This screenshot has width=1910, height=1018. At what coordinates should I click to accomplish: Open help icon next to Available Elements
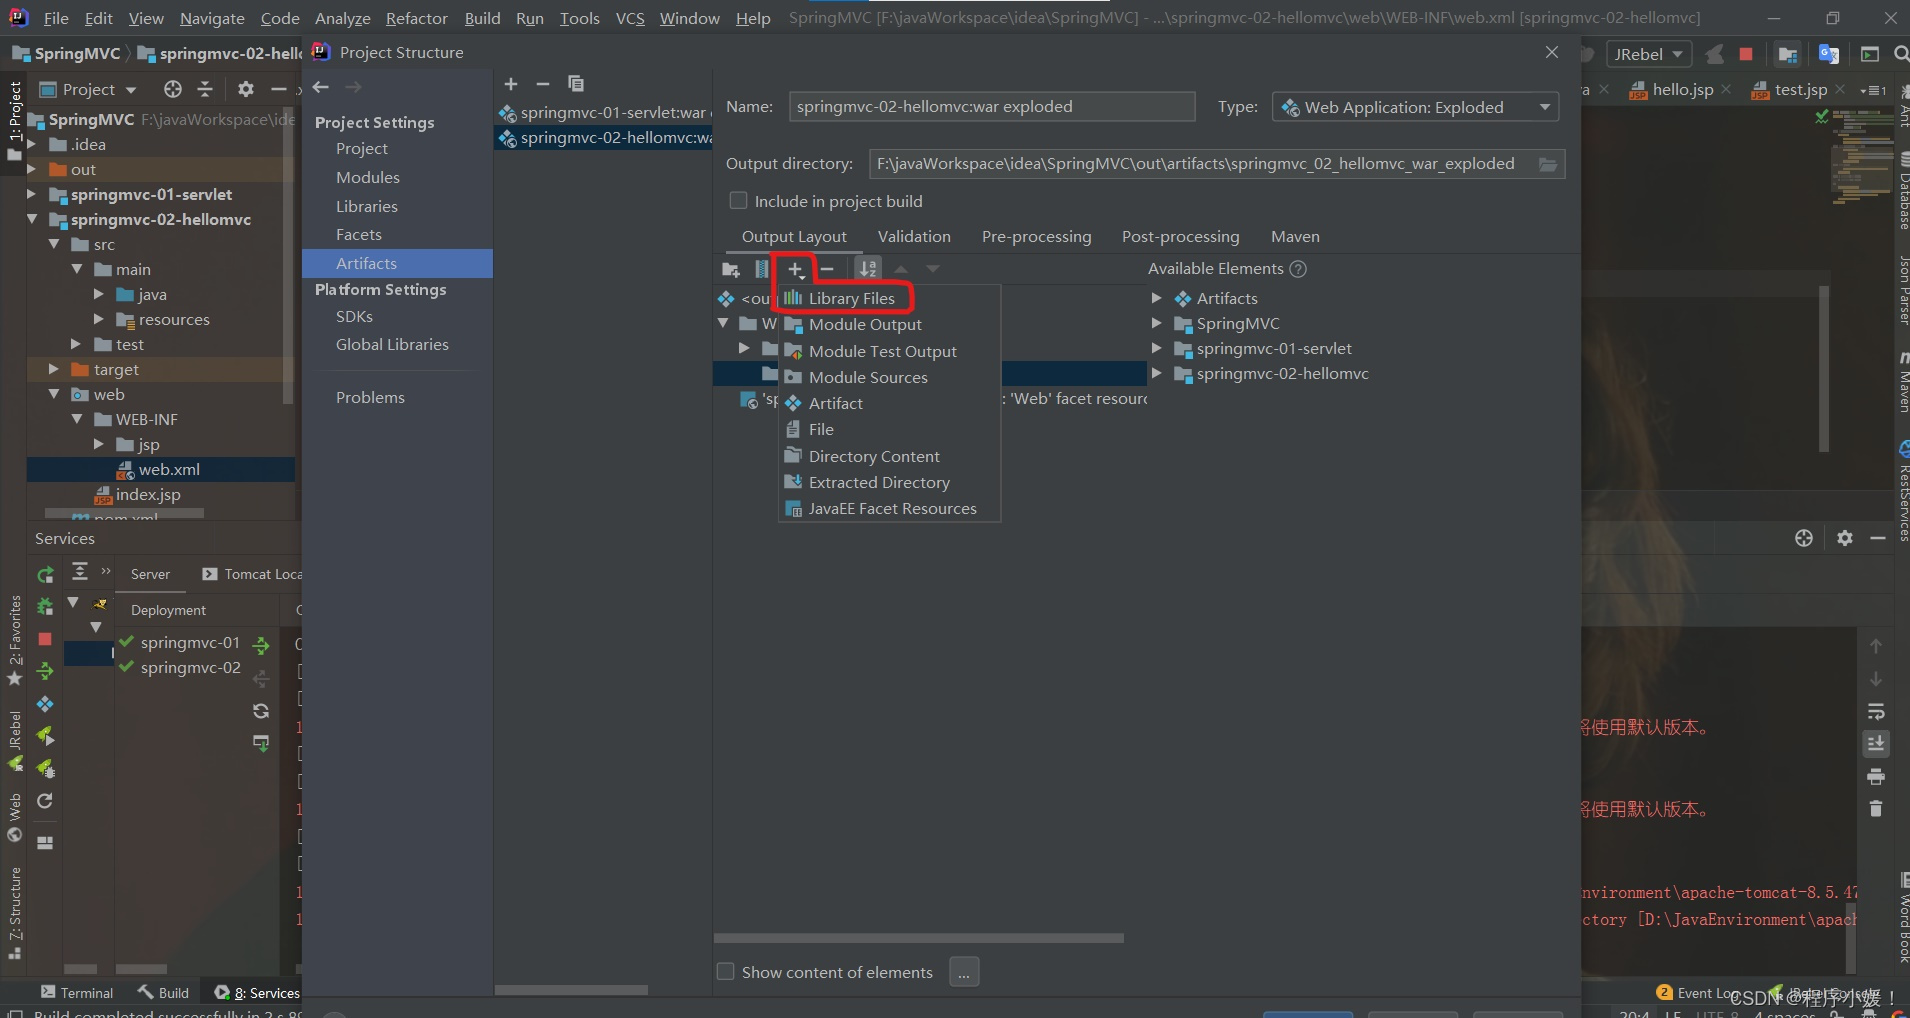tap(1298, 269)
